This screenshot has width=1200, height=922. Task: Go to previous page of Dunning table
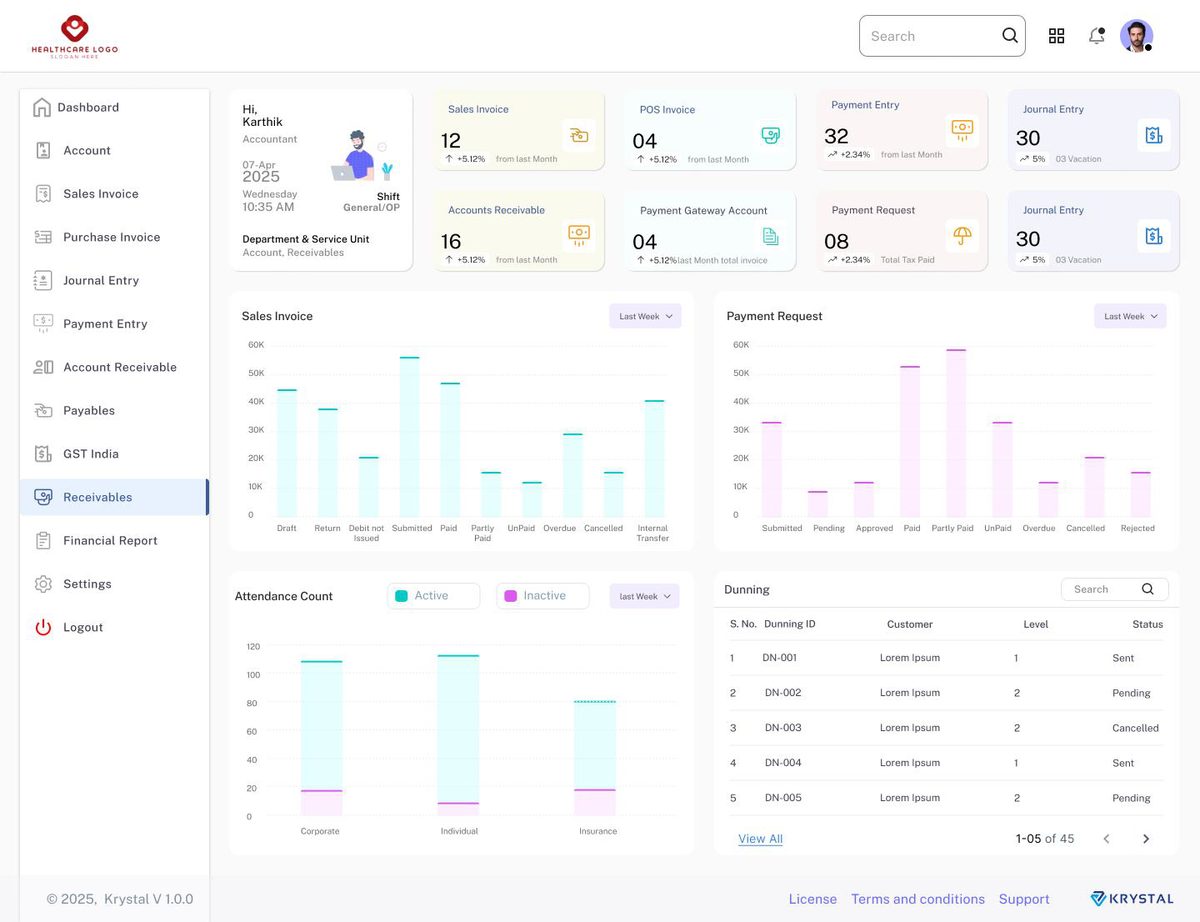[x=1106, y=839]
